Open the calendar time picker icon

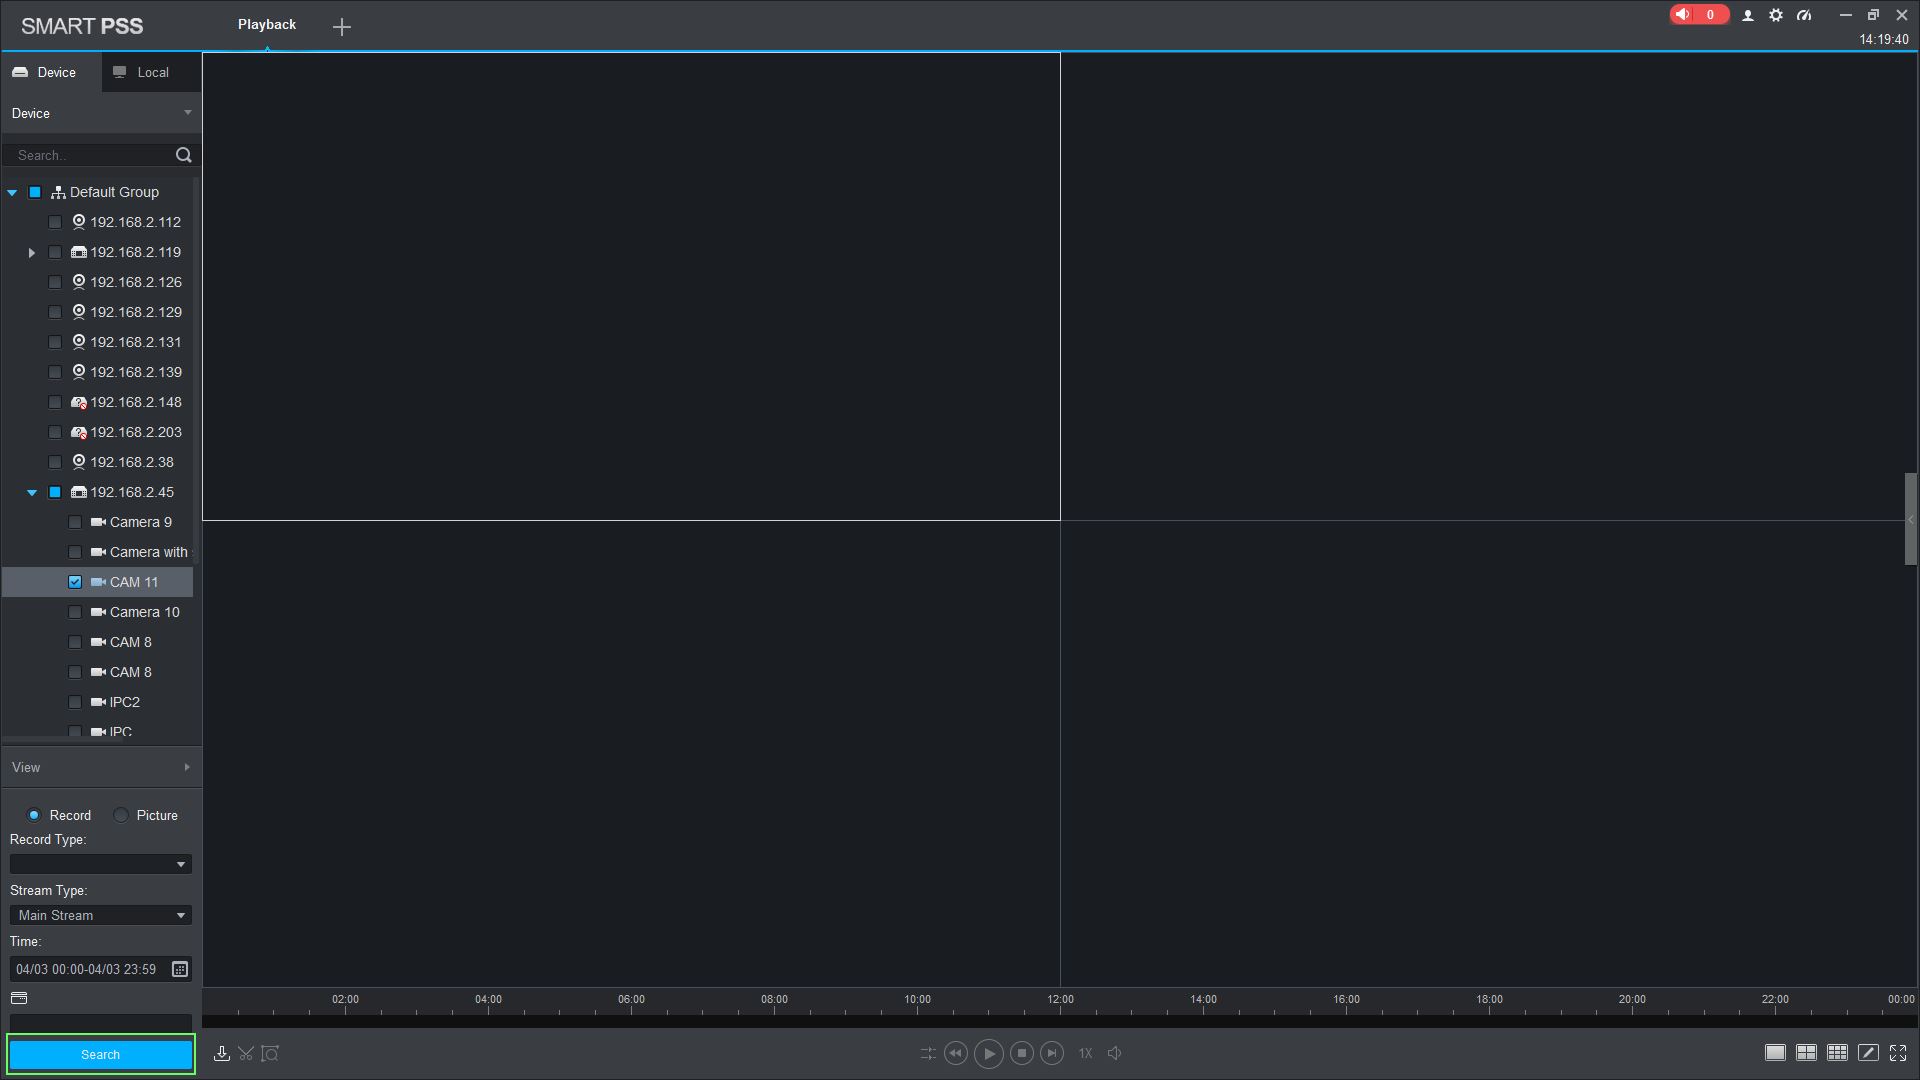[x=180, y=969]
